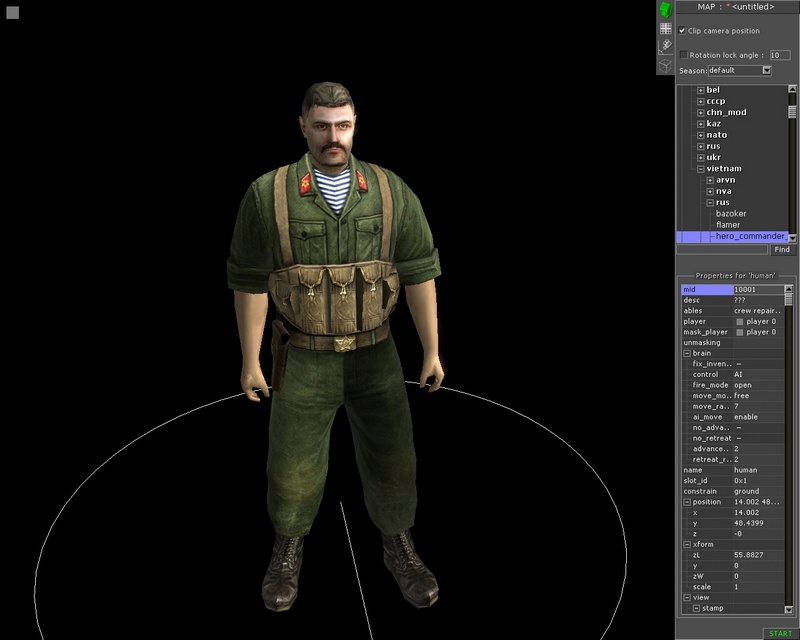Viewport: 800px width, 640px height.
Task: Select the wireframe cube icon
Action: click(x=665, y=65)
